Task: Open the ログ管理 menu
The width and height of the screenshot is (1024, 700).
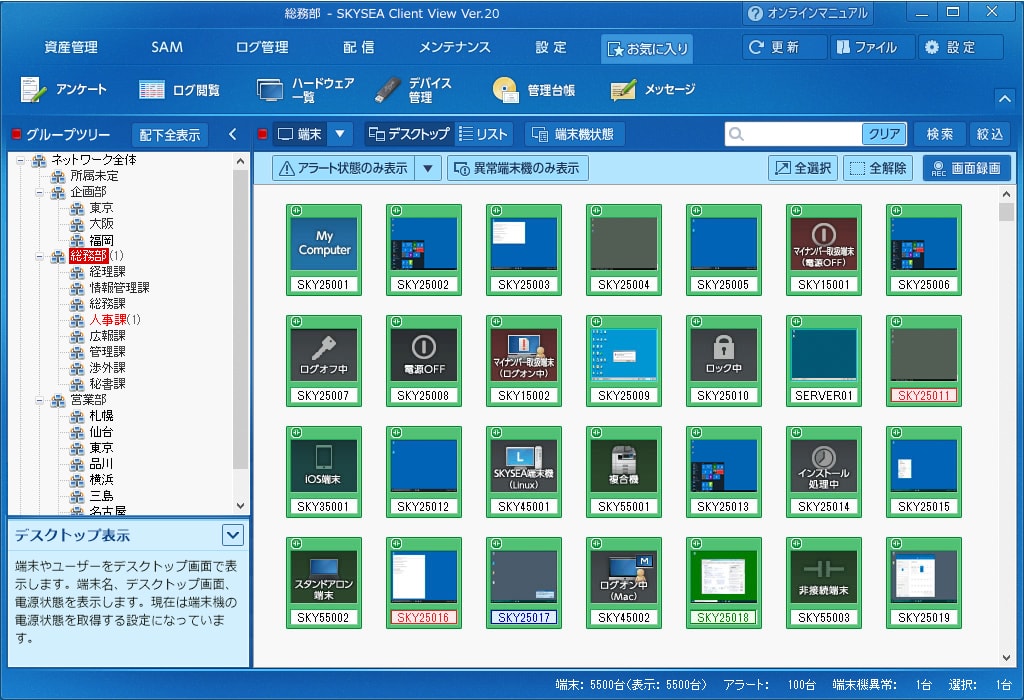Action: [262, 47]
